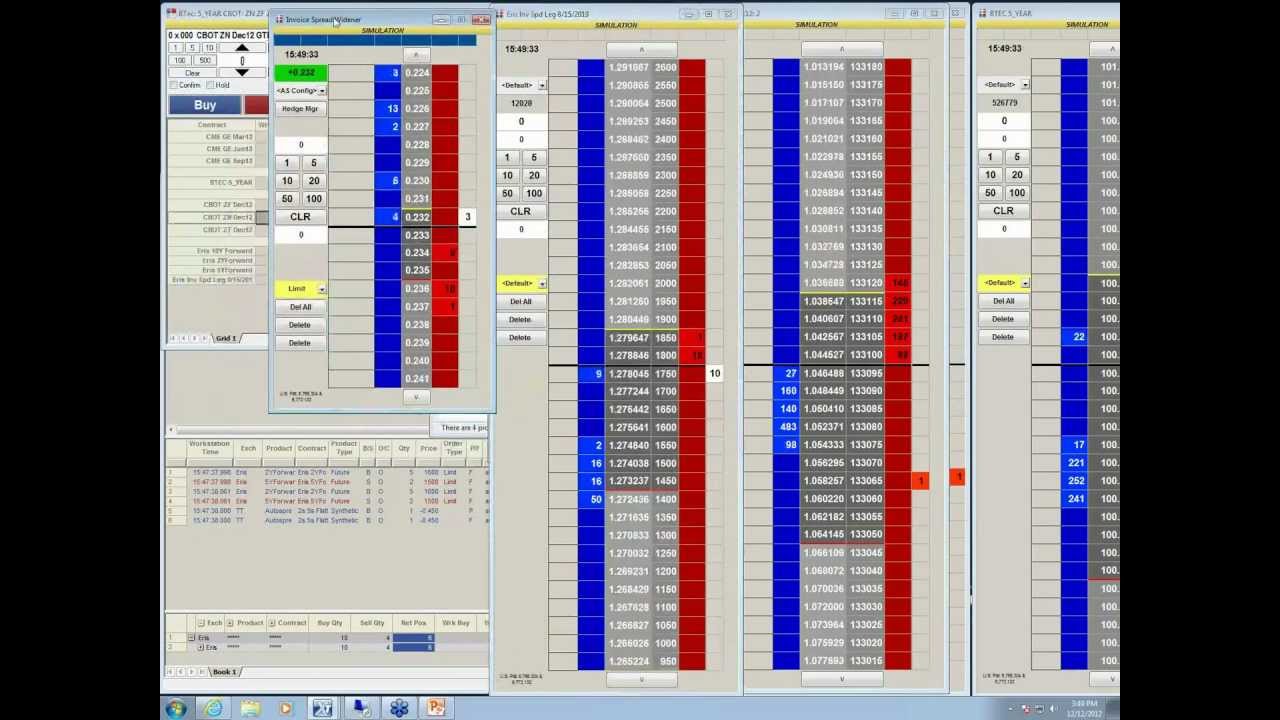The width and height of the screenshot is (1280, 720).
Task: Click Del All in right BTEC 5_YEAR window
Action: [x=1003, y=301]
